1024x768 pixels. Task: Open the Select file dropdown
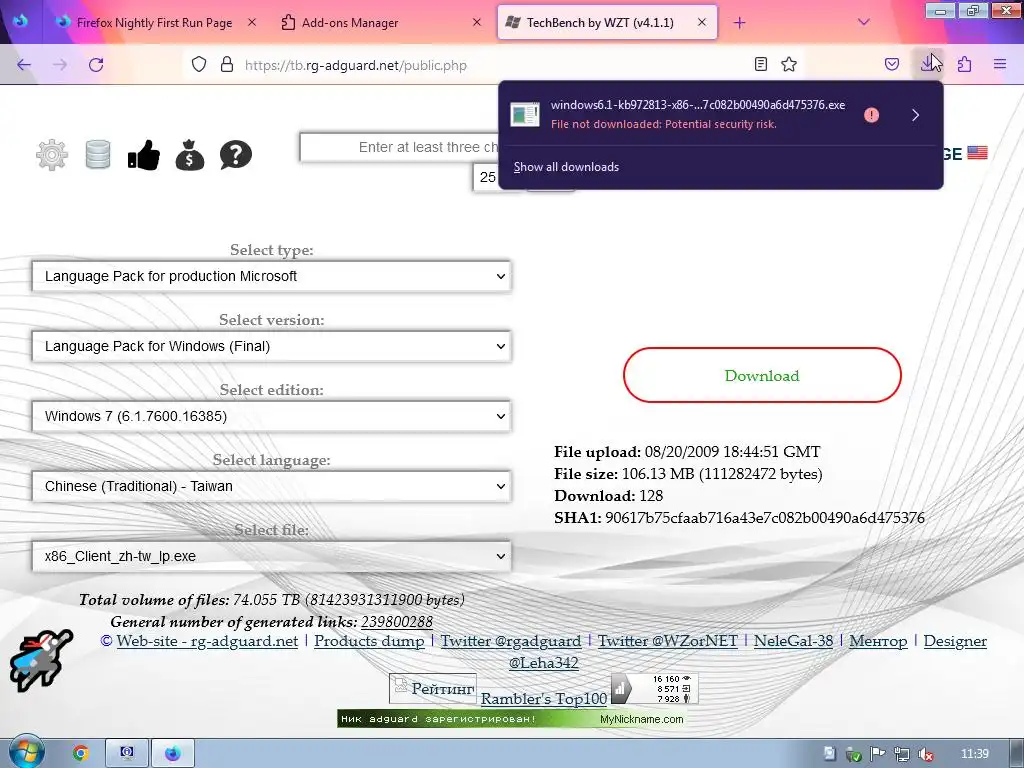point(272,556)
